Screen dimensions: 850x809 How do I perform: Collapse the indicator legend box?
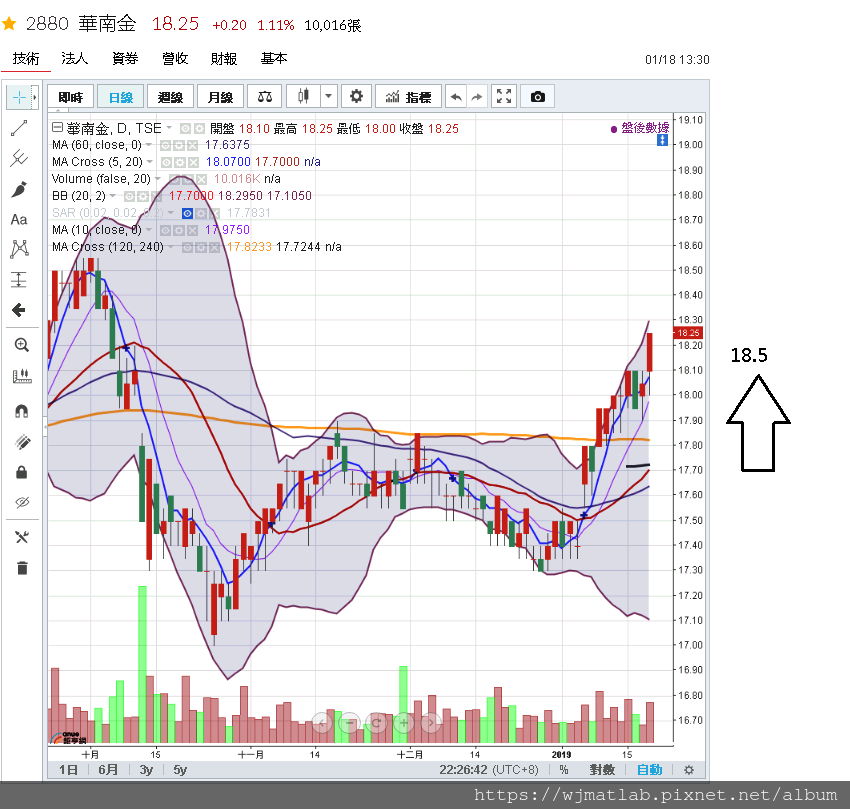point(56,128)
